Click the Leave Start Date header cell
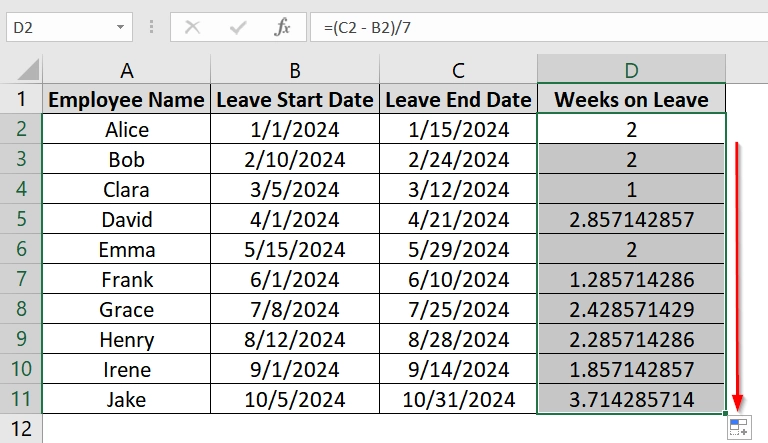This screenshot has height=443, width=768. pos(295,99)
